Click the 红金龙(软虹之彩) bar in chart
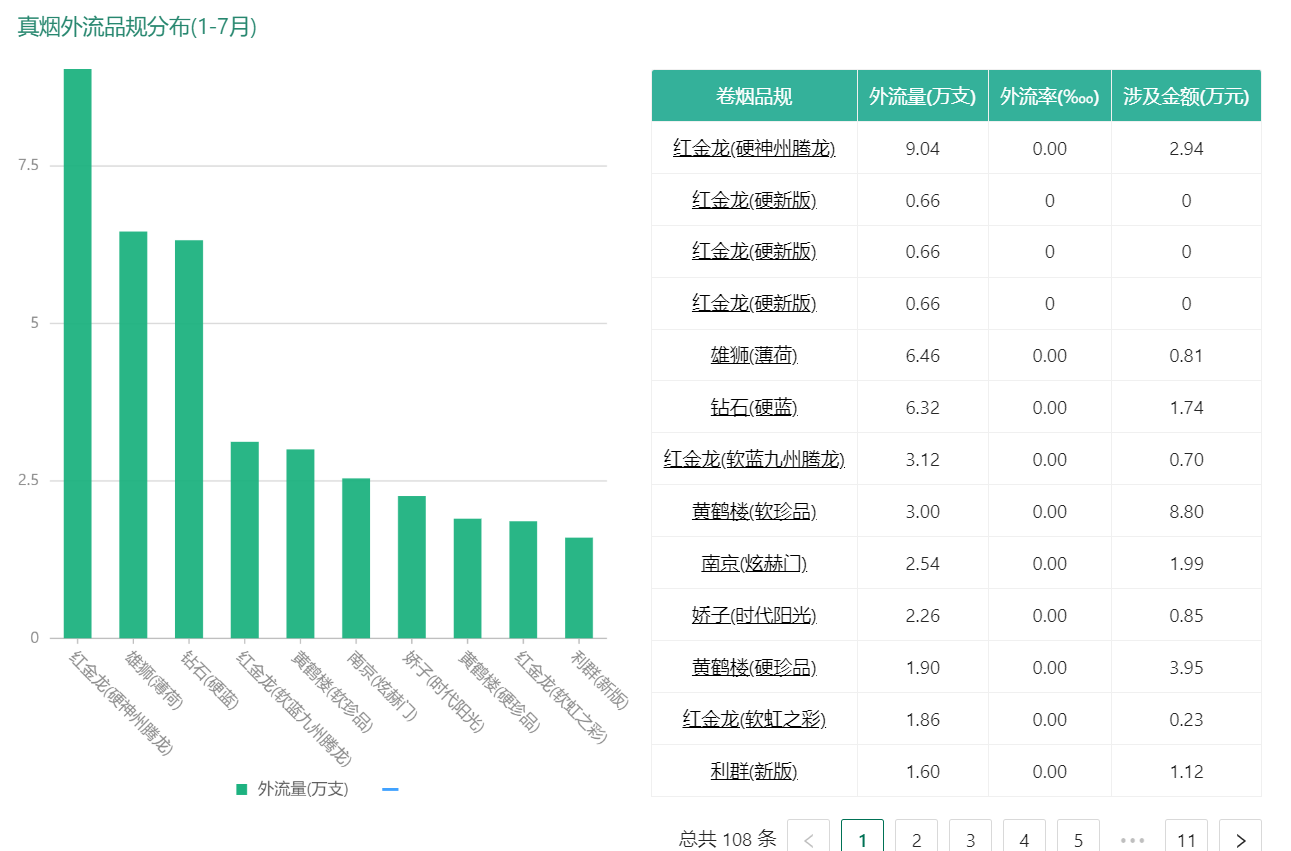 pyautogui.click(x=523, y=580)
